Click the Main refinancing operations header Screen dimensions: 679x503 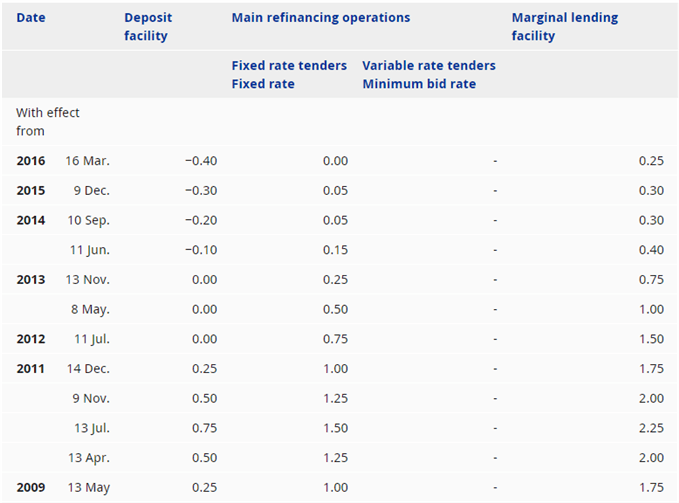pyautogui.click(x=321, y=18)
